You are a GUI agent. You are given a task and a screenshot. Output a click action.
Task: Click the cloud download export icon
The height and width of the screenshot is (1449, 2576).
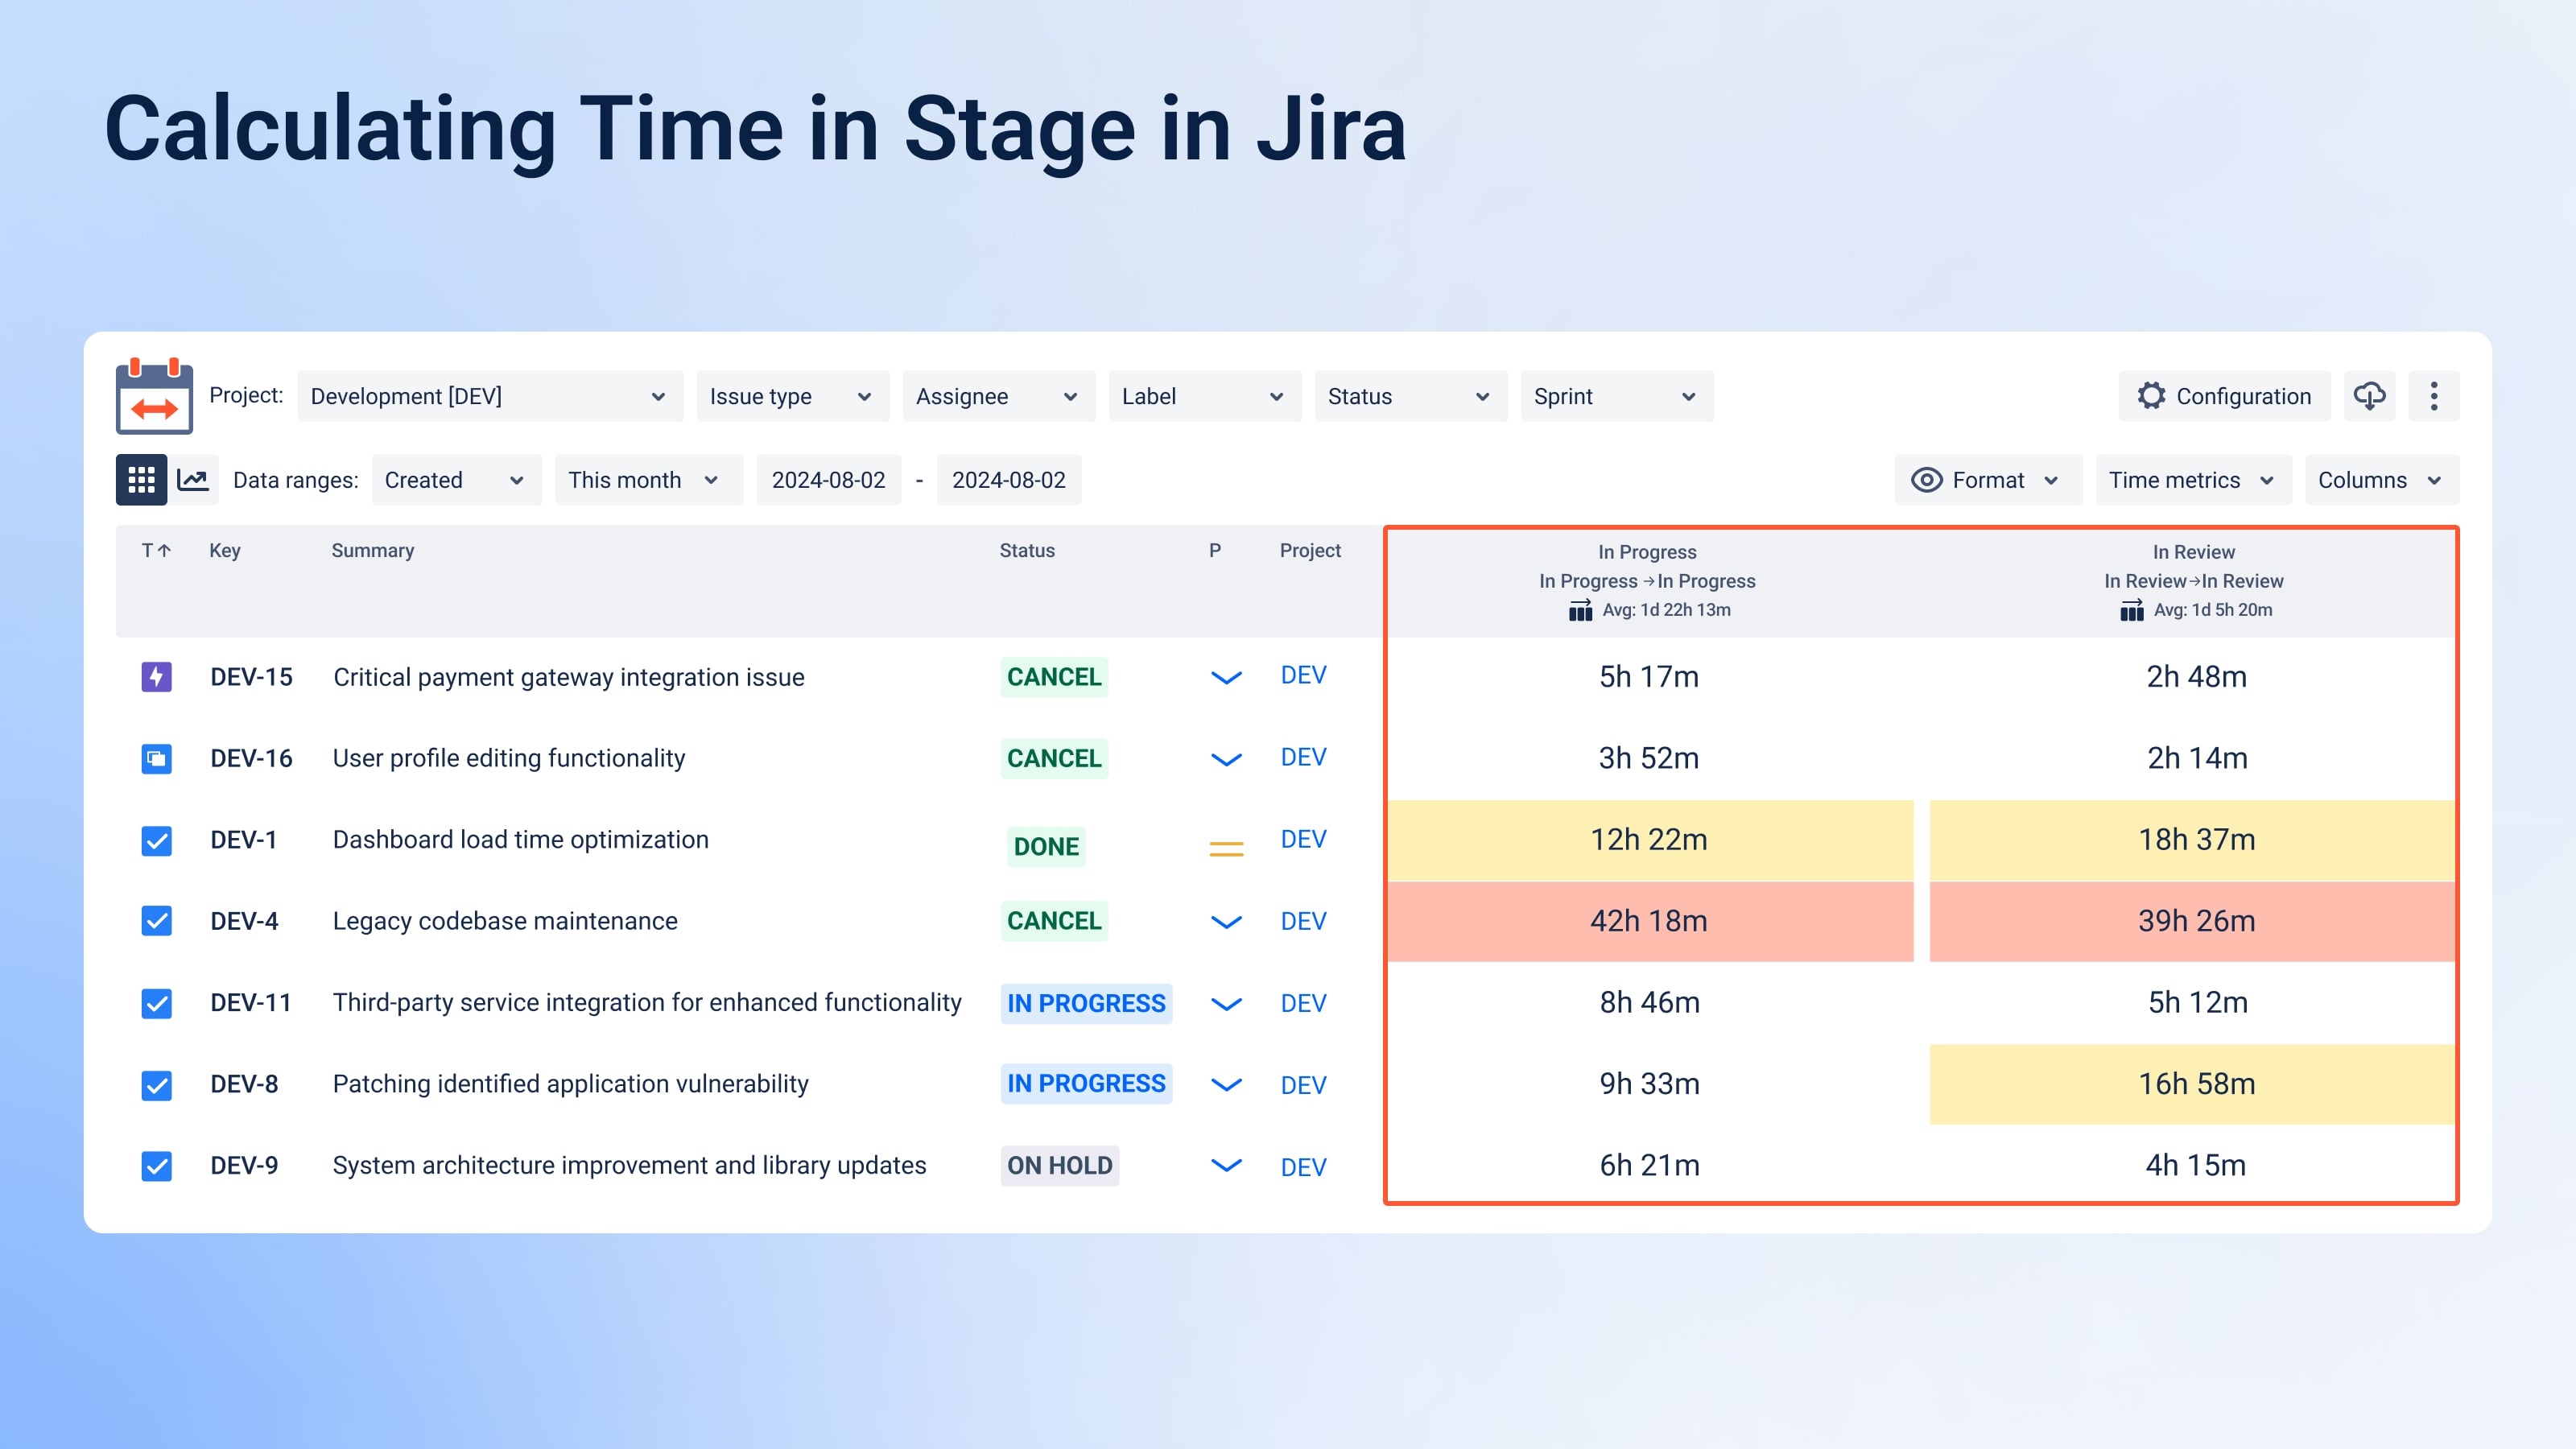pyautogui.click(x=2369, y=396)
